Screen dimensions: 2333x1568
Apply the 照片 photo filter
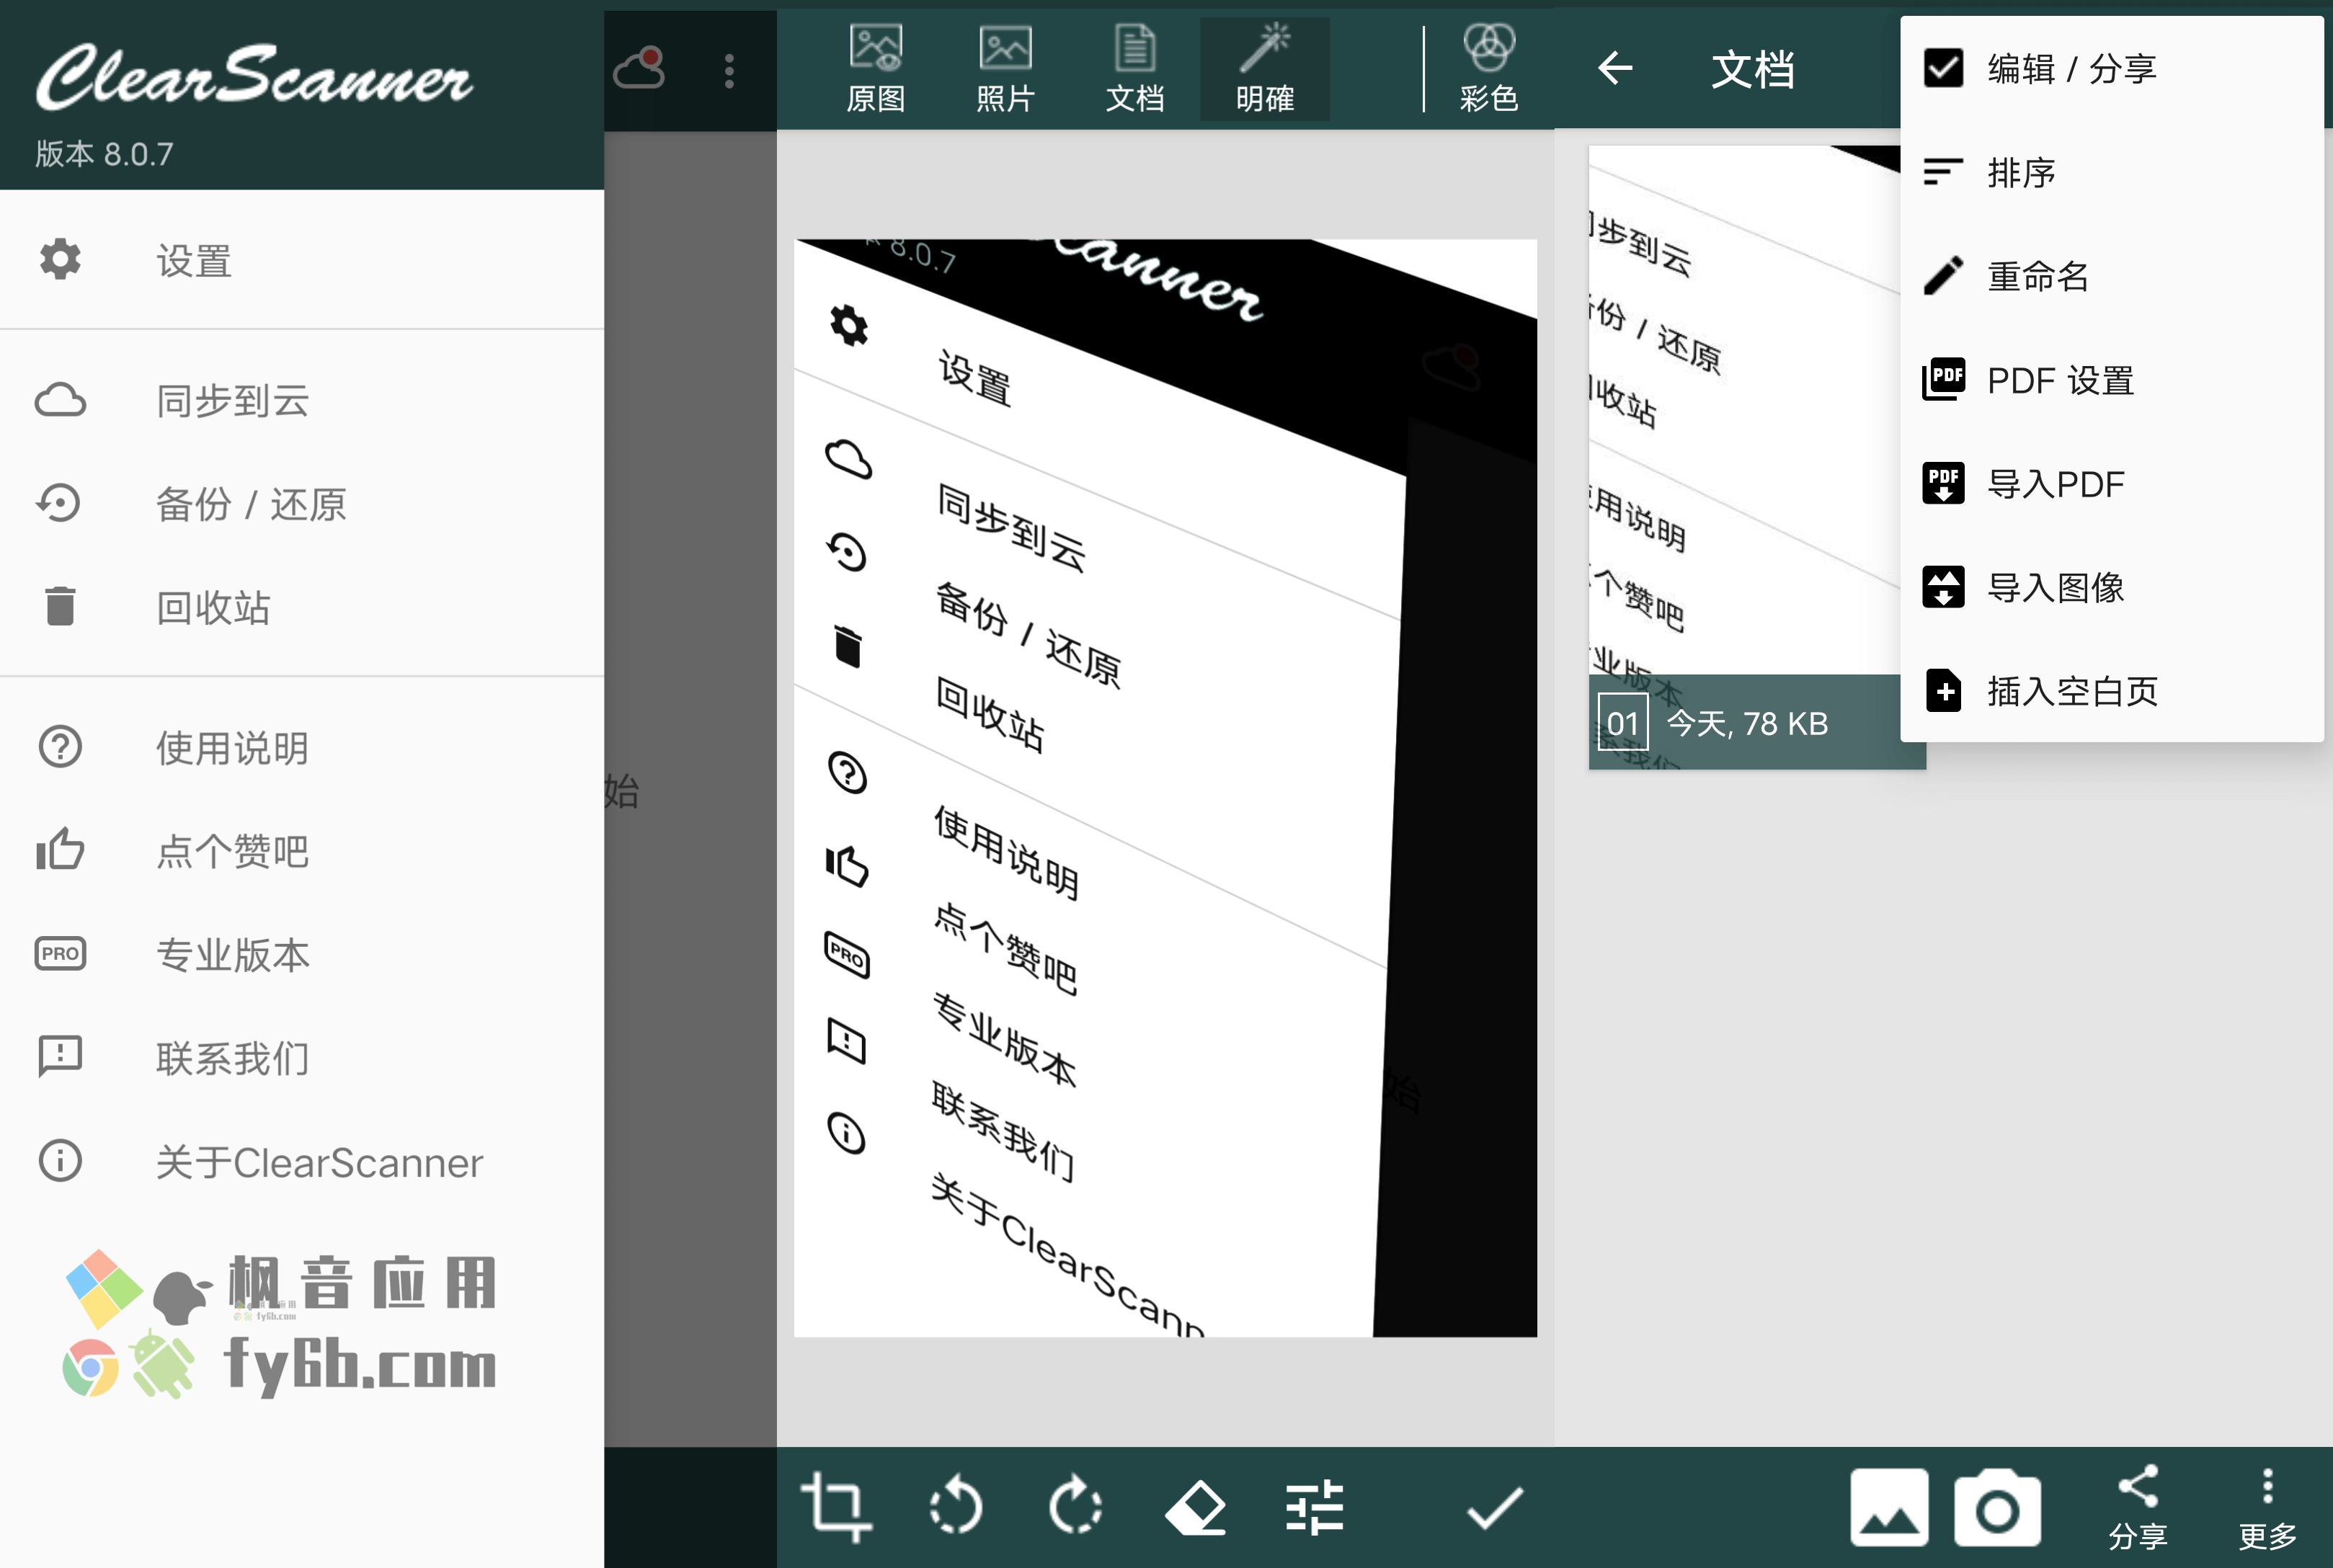click(x=1005, y=69)
